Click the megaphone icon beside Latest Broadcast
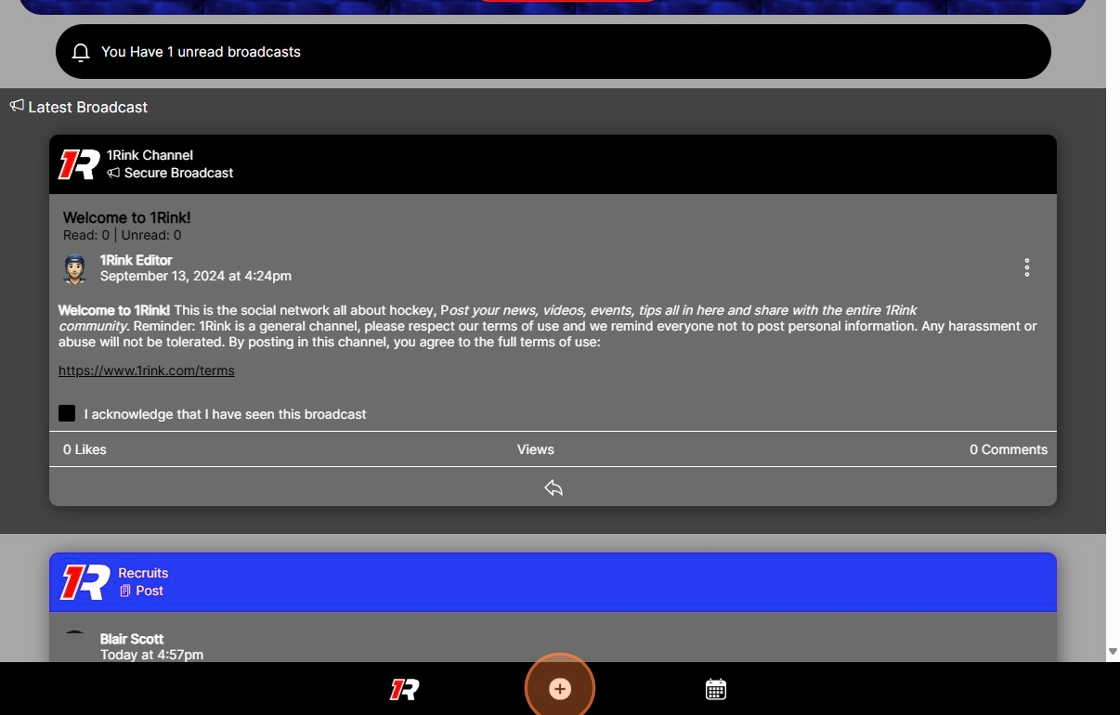The width and height of the screenshot is (1120, 715). point(16,106)
